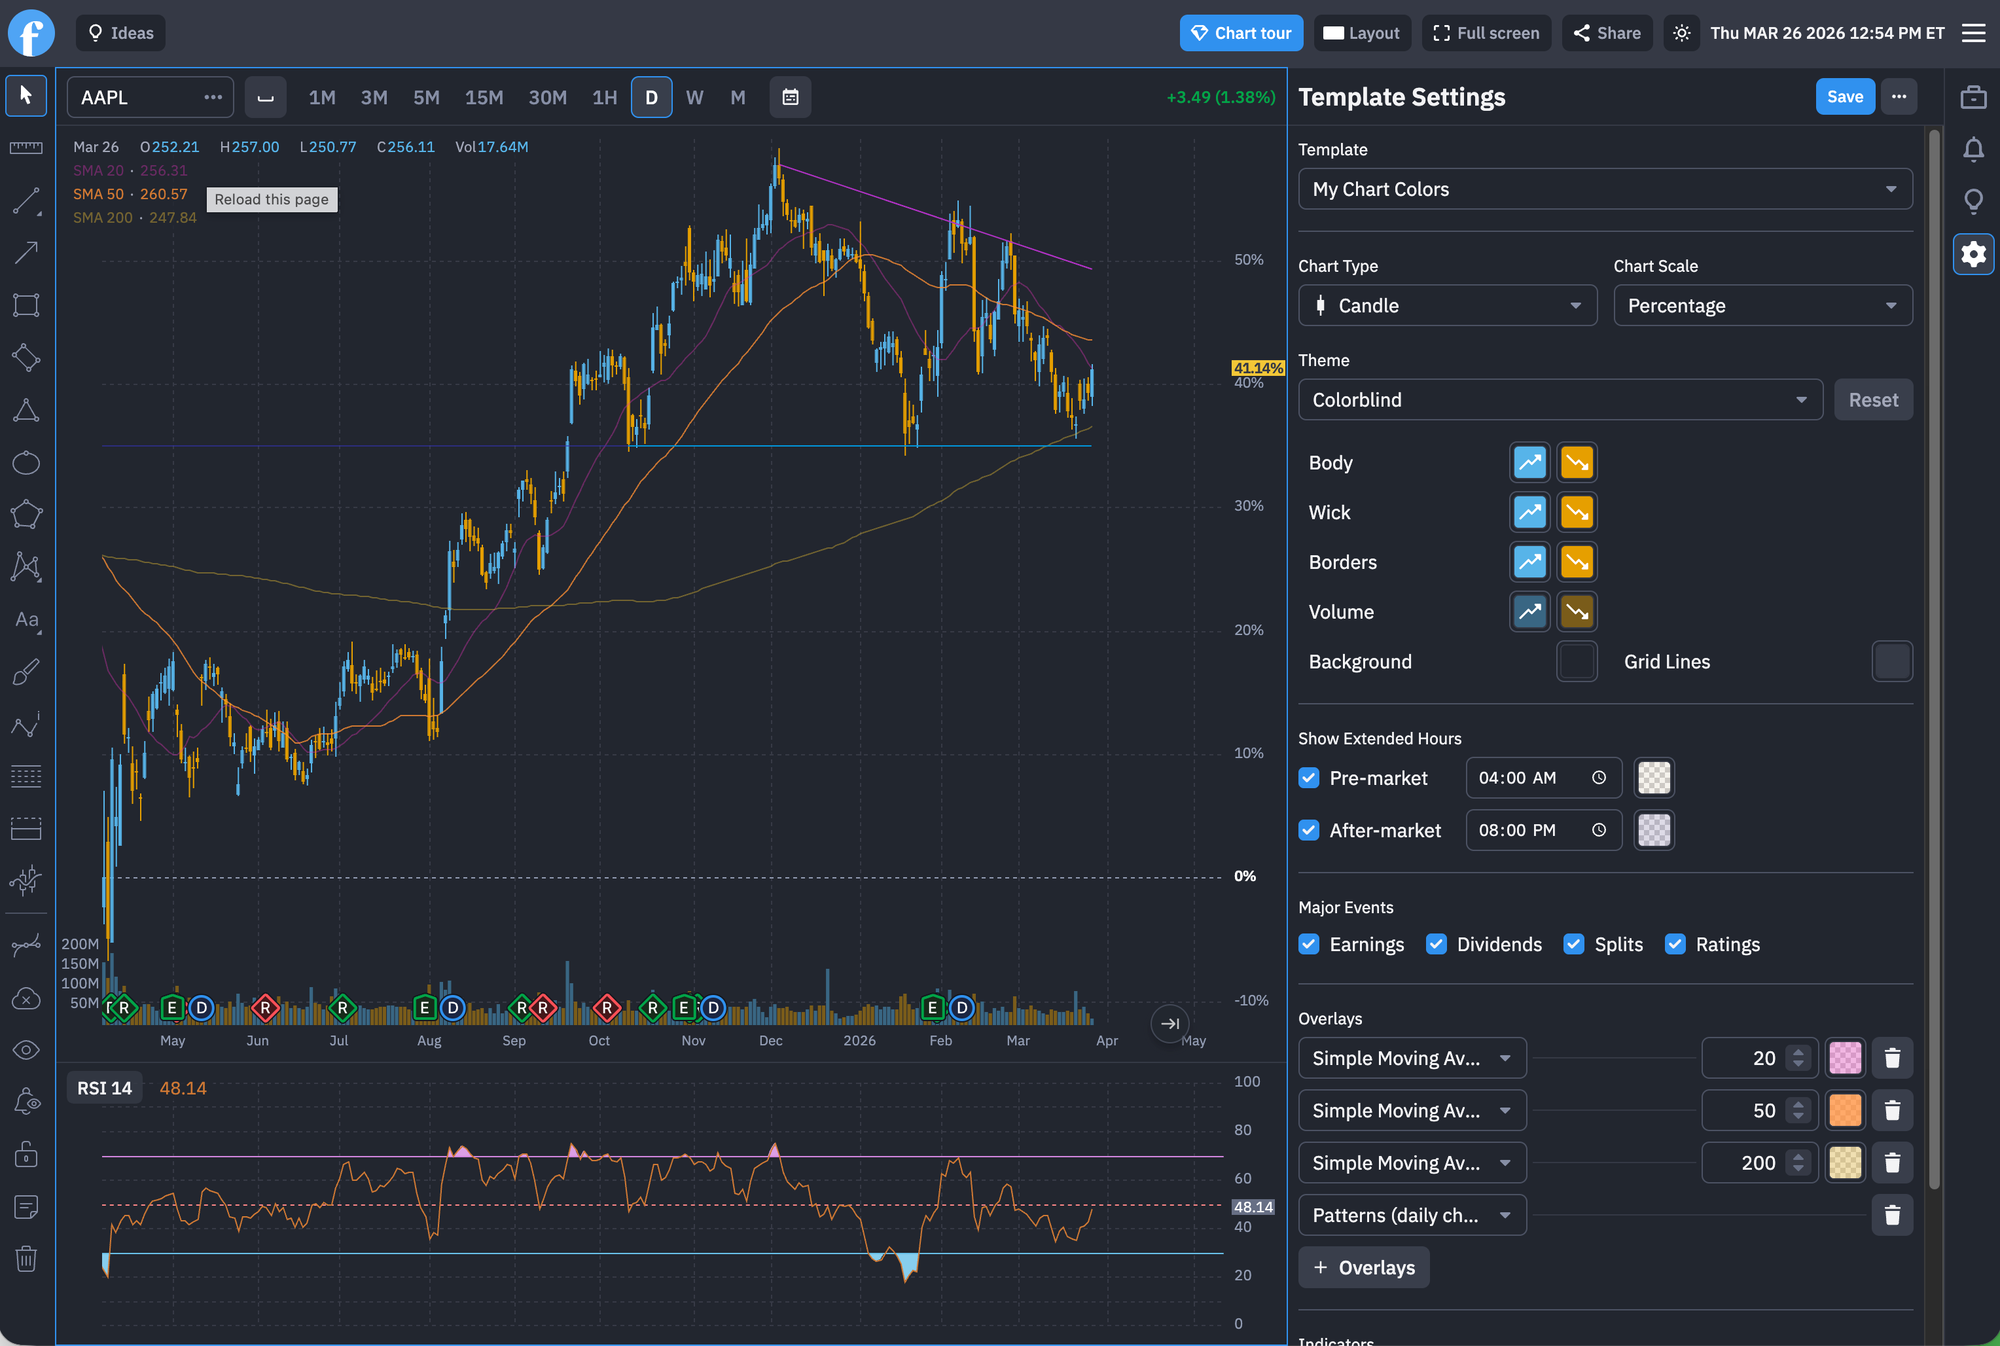The width and height of the screenshot is (2000, 1346).
Task: Open the alerts bell icon
Action: 1973,150
